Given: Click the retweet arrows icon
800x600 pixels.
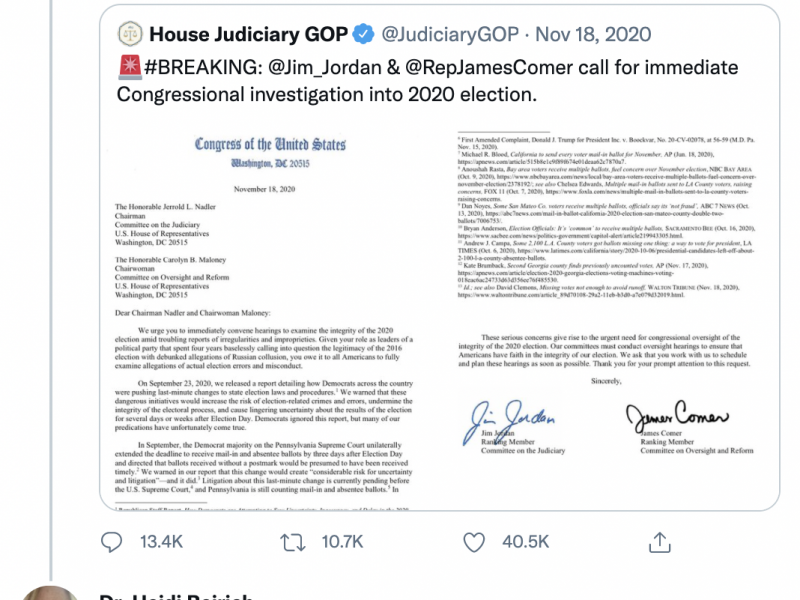Looking at the screenshot, I should coord(292,541).
